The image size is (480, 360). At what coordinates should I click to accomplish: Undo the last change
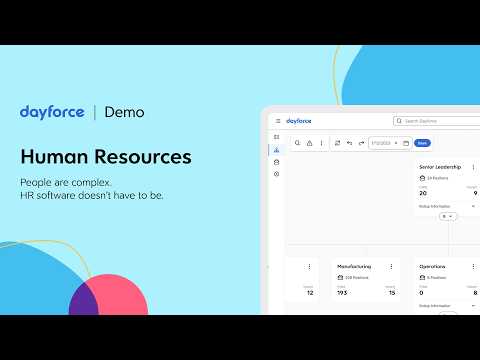[x=349, y=143]
